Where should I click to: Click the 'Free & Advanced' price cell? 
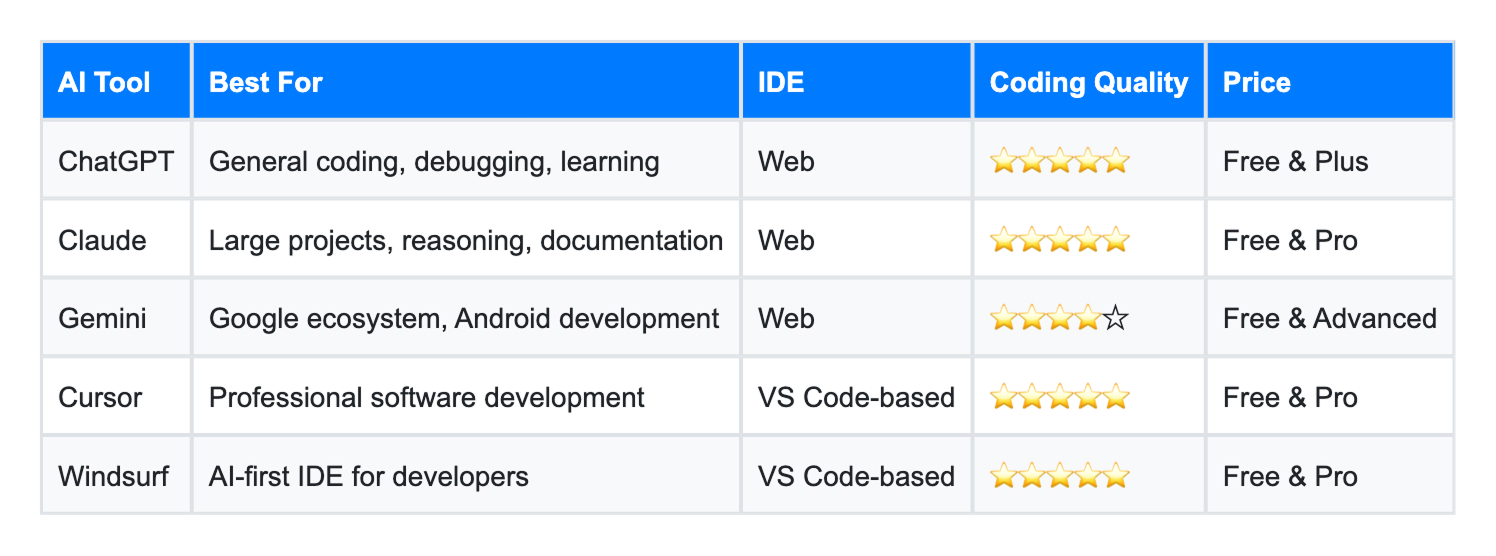pos(1330,318)
